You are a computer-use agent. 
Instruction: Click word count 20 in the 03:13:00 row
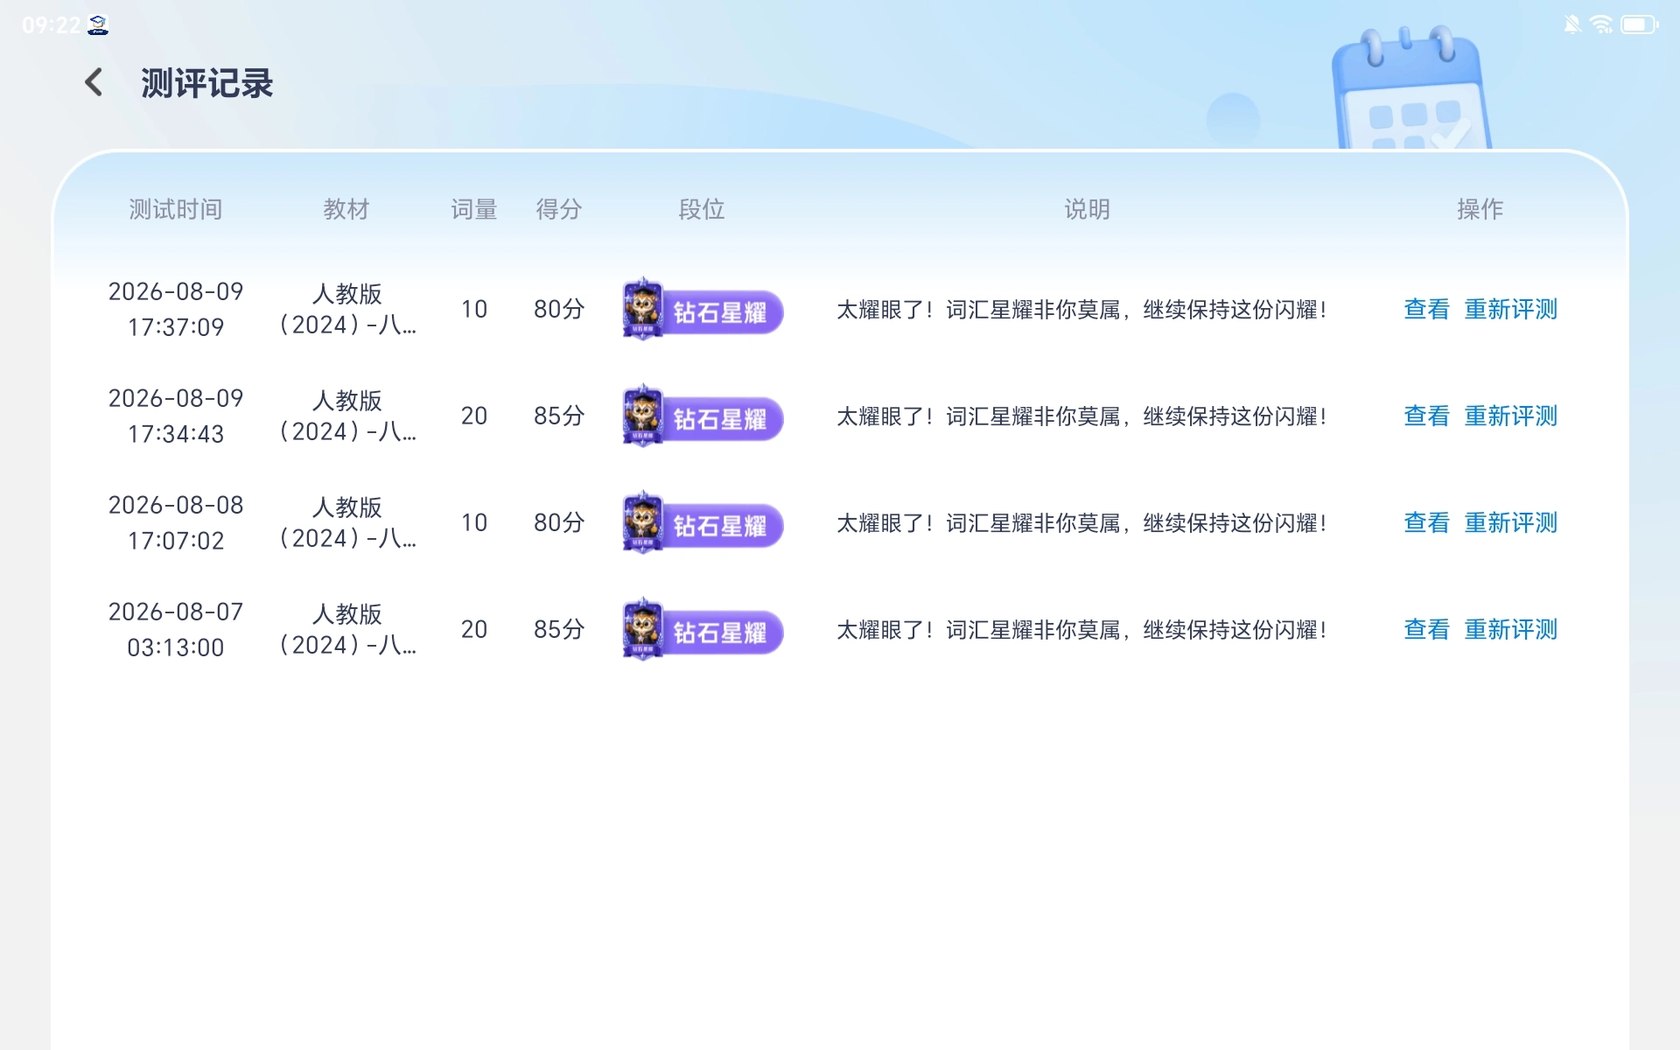474,630
